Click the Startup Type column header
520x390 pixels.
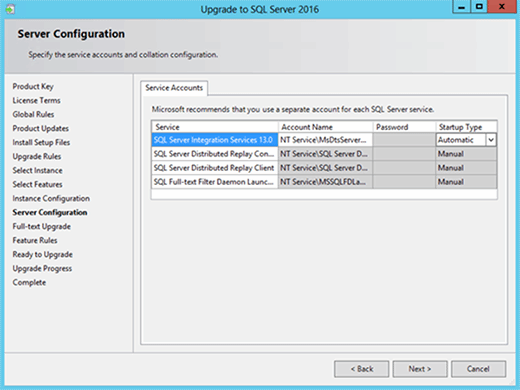(466, 127)
